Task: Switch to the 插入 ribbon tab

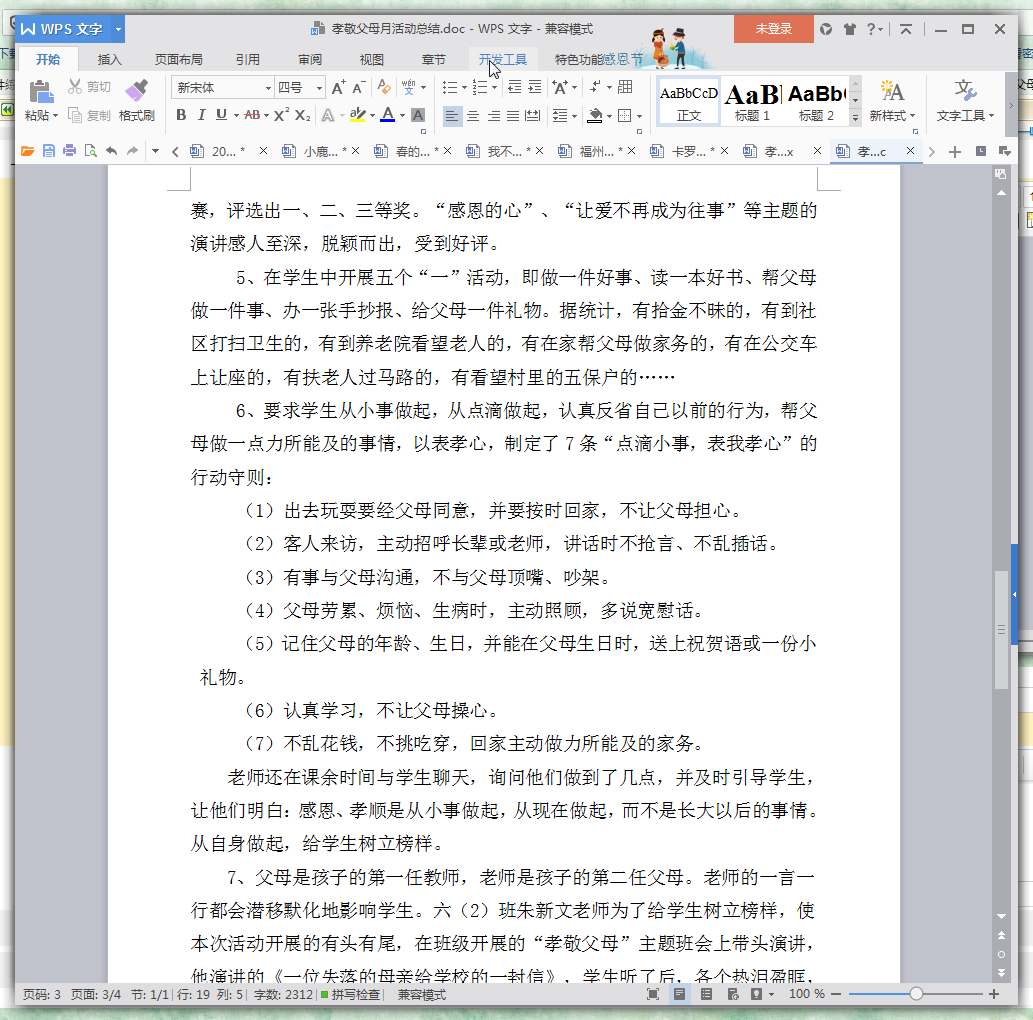Action: point(109,59)
